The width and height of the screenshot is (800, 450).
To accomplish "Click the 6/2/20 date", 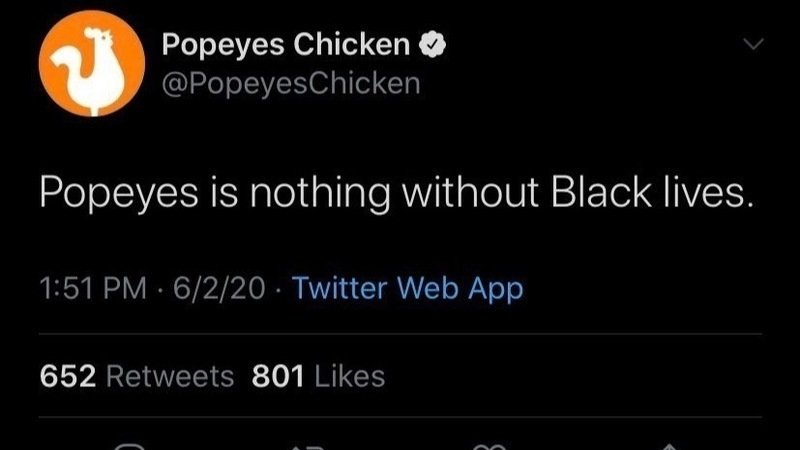I will (x=219, y=288).
